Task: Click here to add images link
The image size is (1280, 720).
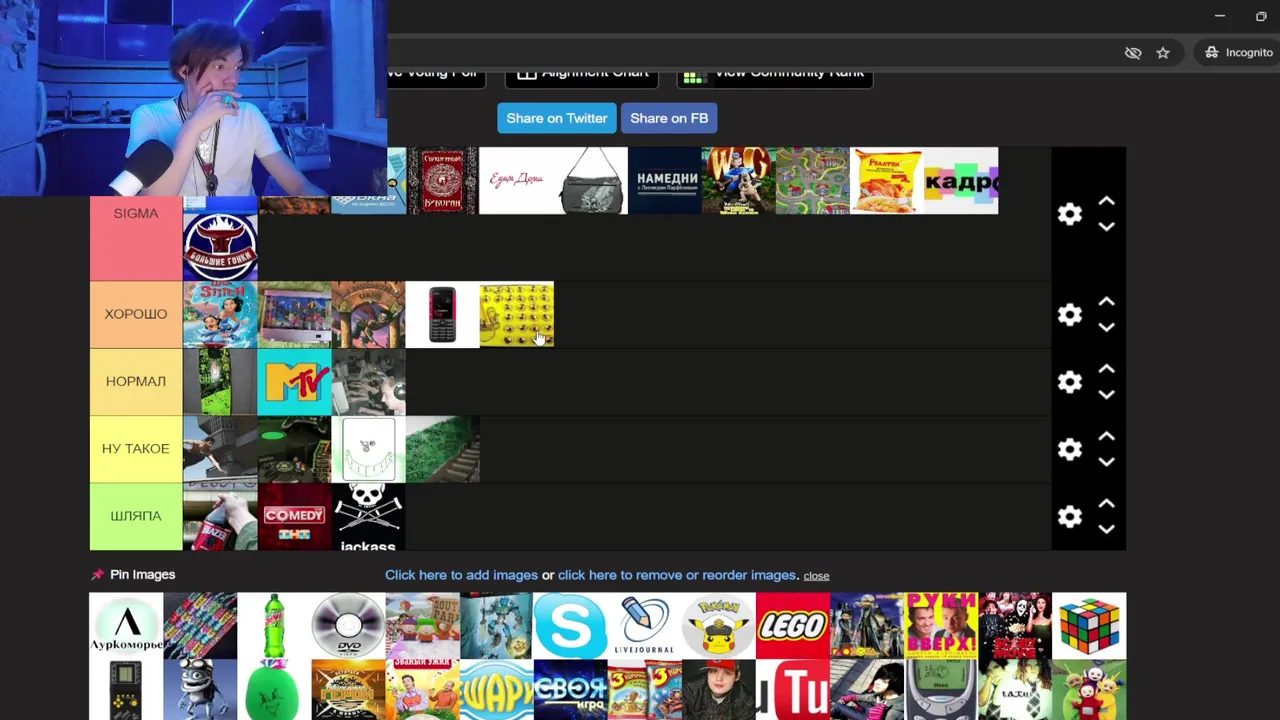Action: (x=461, y=575)
